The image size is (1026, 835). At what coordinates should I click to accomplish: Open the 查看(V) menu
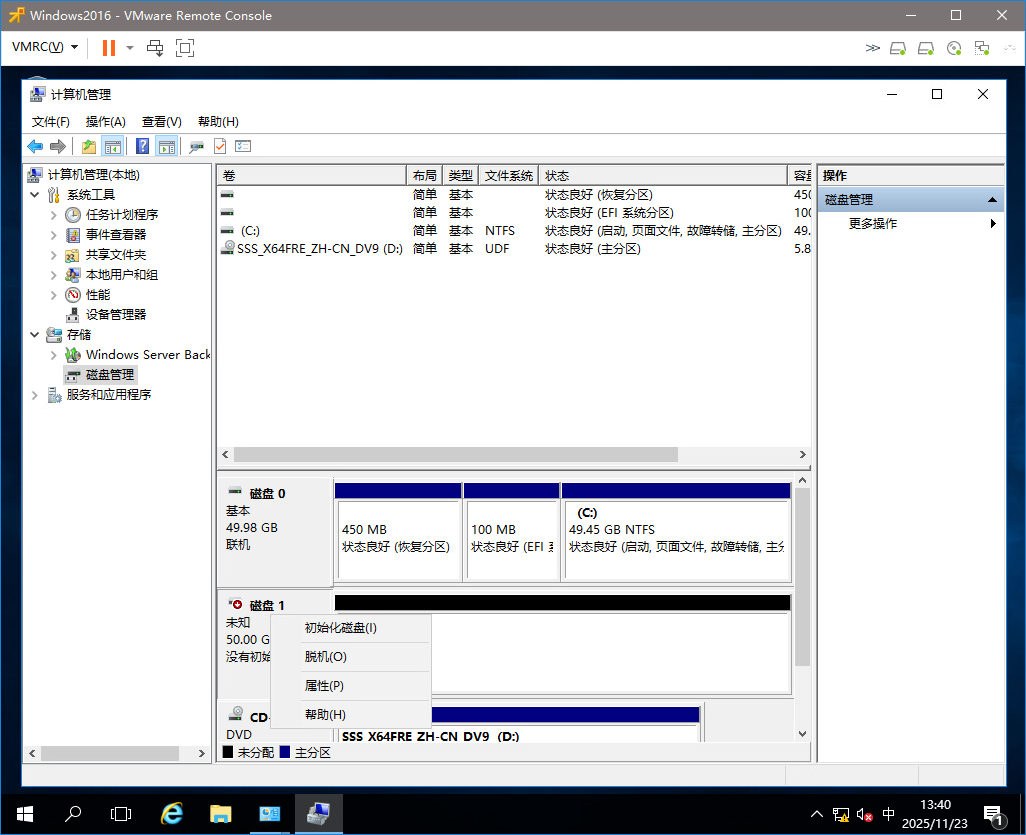click(x=162, y=122)
